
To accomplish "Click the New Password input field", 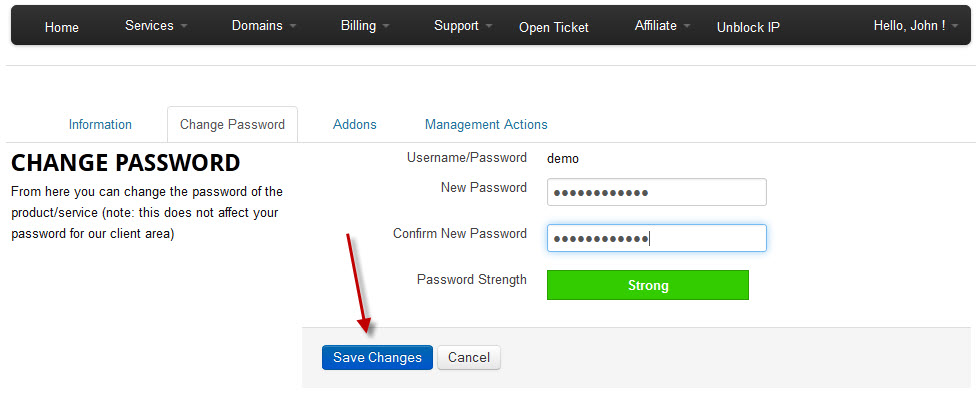I will coord(656,192).
